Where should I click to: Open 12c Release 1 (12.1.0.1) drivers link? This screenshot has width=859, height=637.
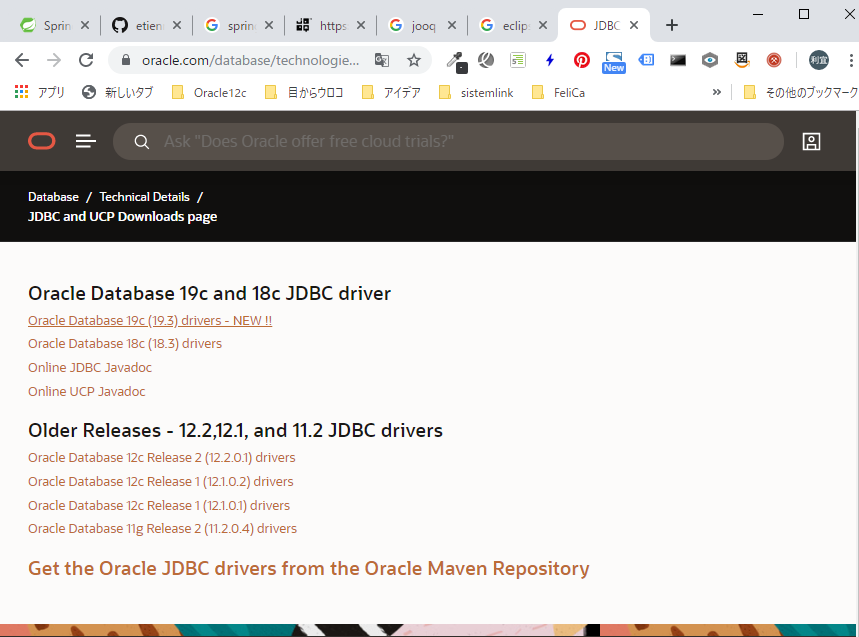(x=159, y=506)
